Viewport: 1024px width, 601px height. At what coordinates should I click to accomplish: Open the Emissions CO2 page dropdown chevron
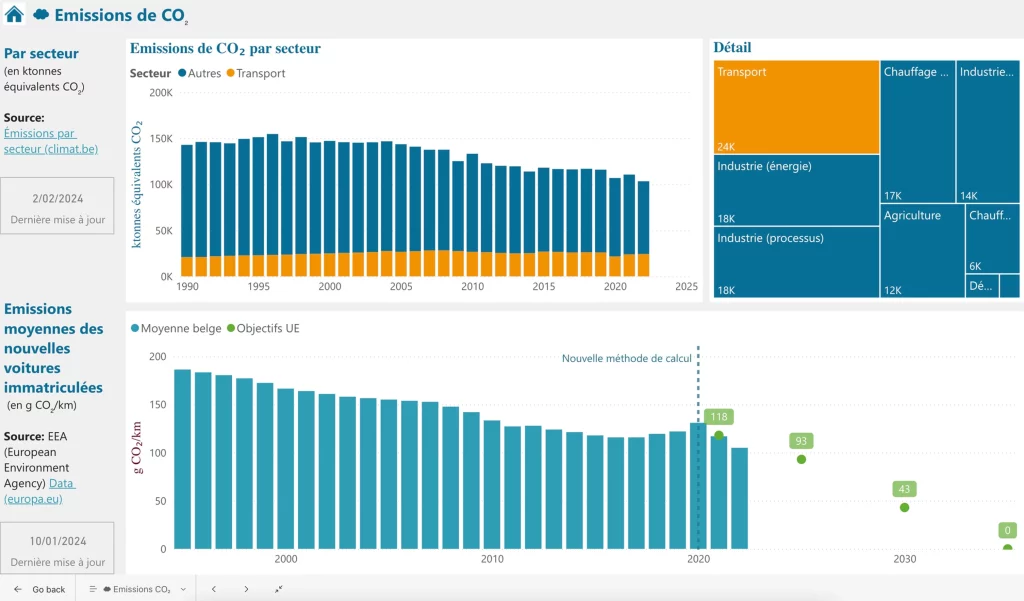pos(183,589)
